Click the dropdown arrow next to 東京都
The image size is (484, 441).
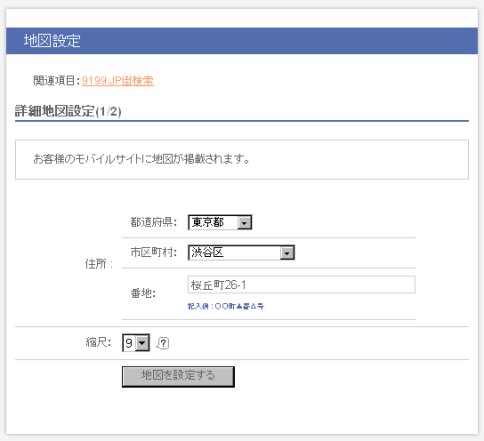pos(244,223)
